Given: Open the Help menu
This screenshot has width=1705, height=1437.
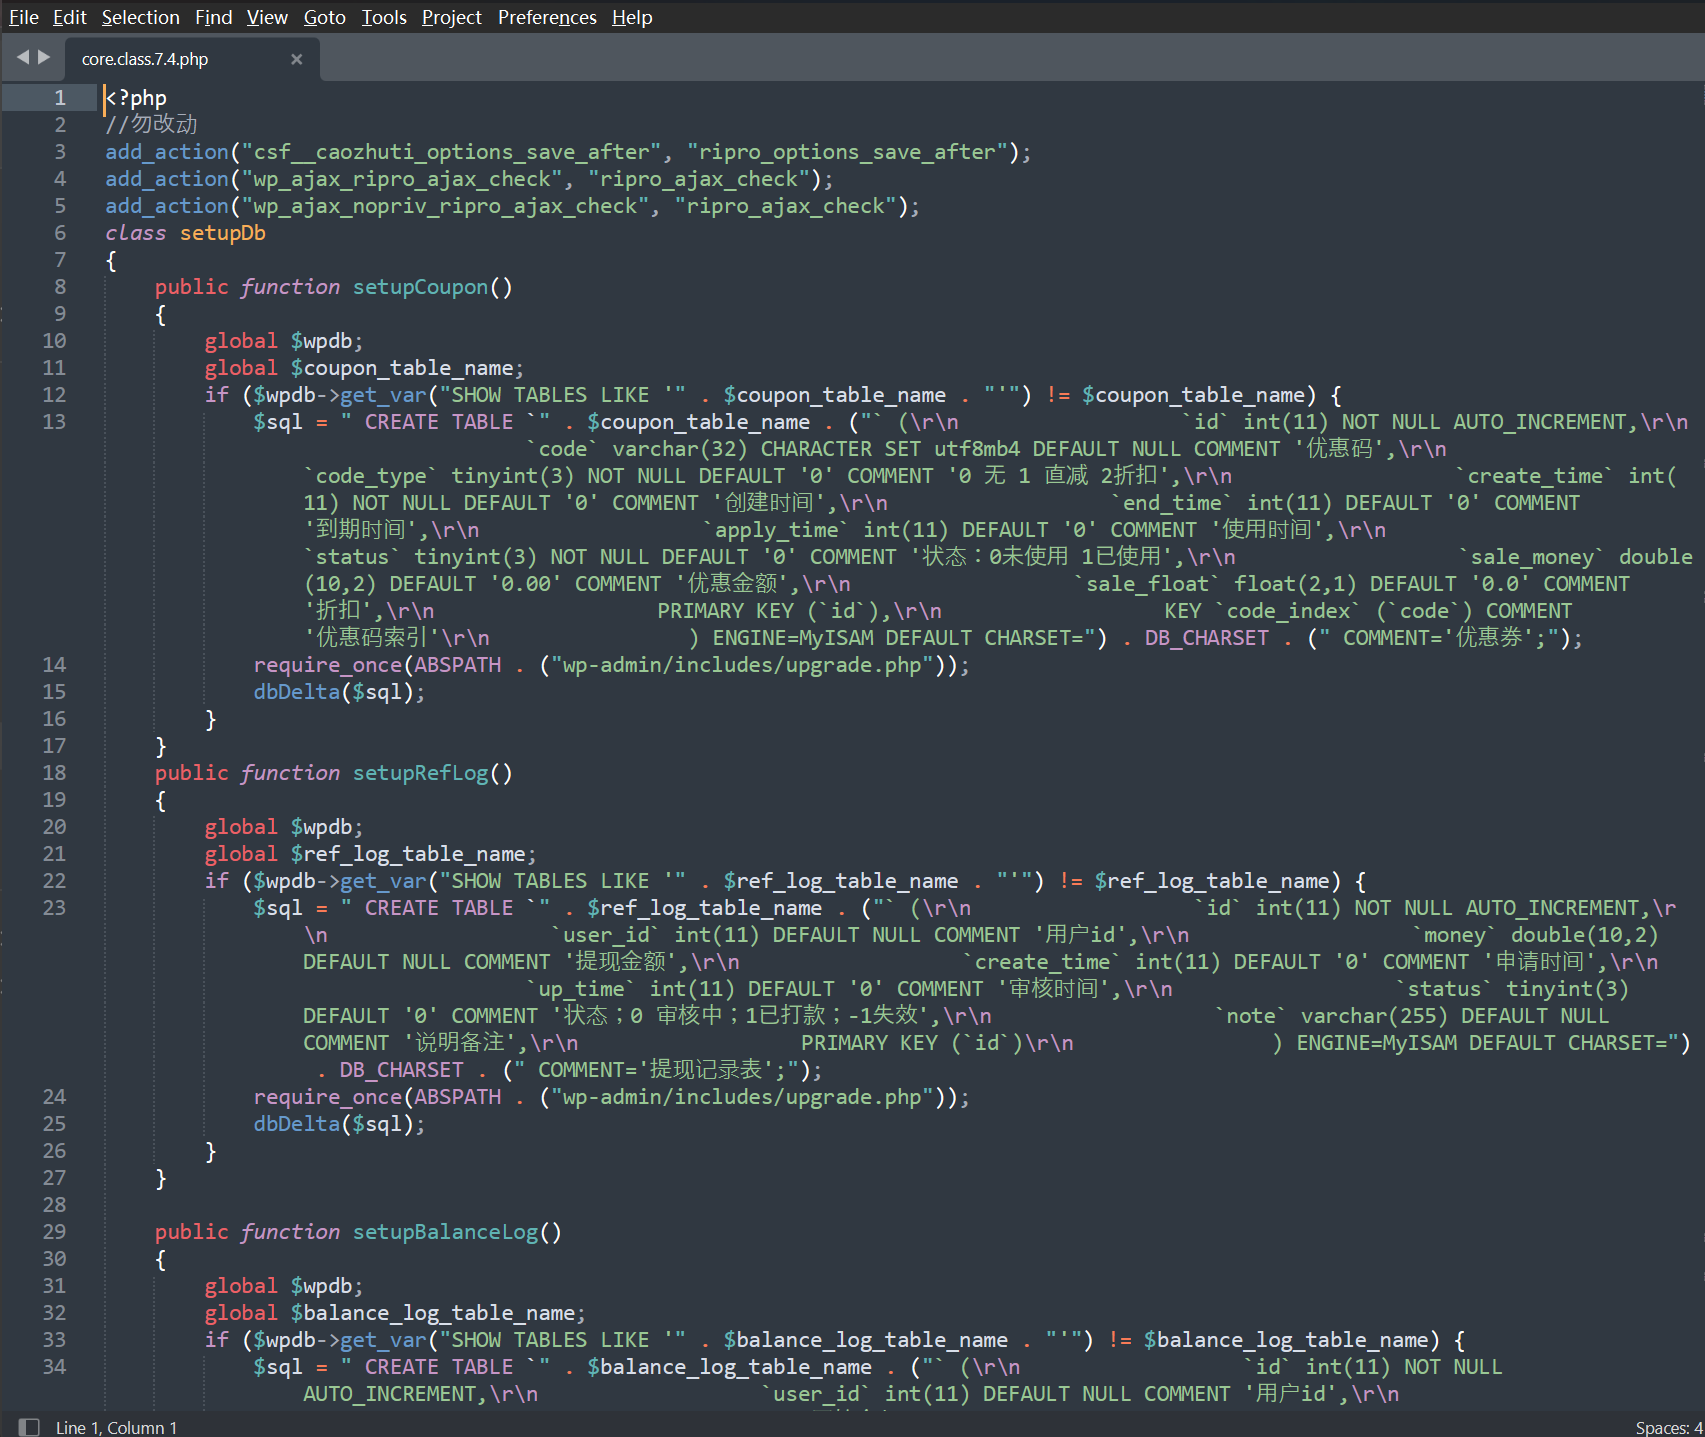Looking at the screenshot, I should (632, 17).
